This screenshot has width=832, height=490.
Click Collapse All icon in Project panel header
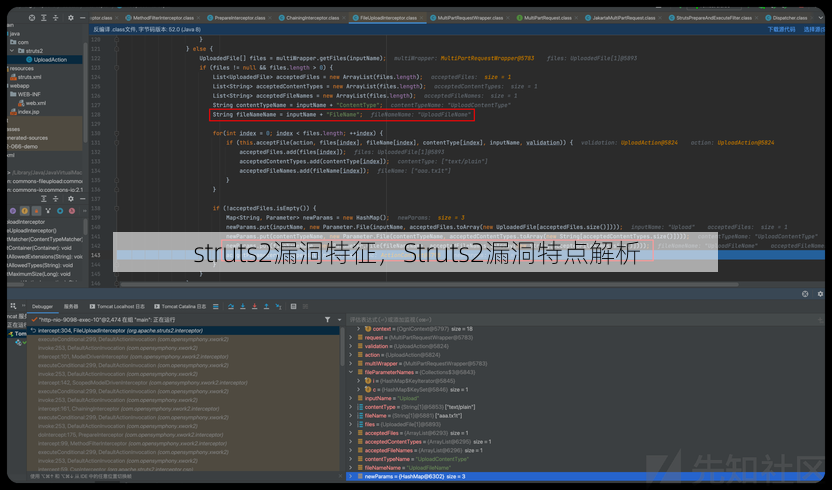point(55,18)
